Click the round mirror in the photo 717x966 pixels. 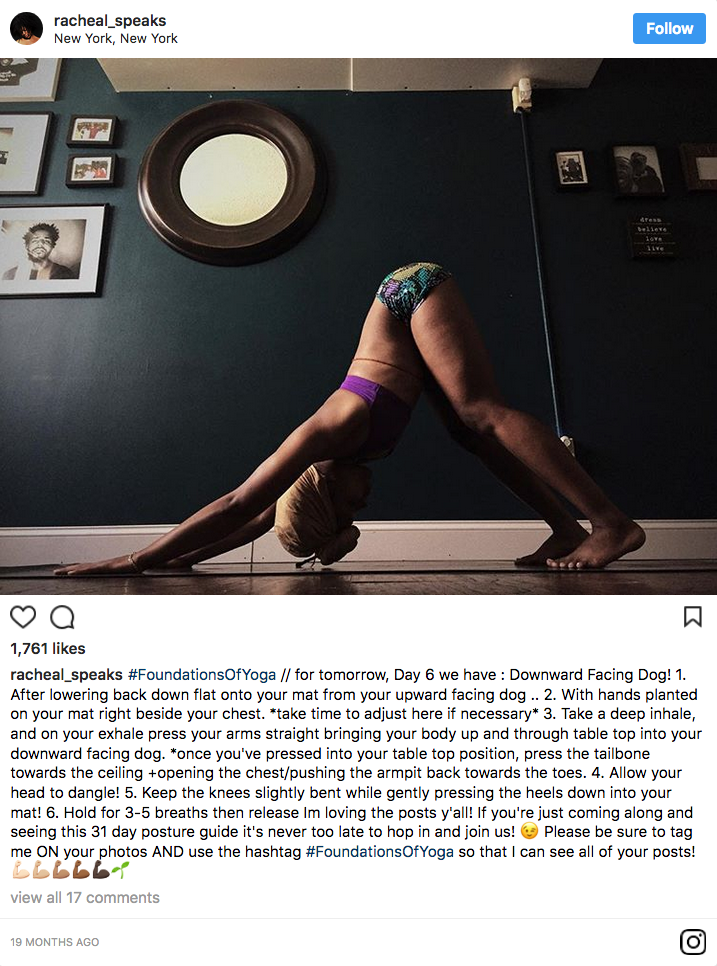(232, 182)
